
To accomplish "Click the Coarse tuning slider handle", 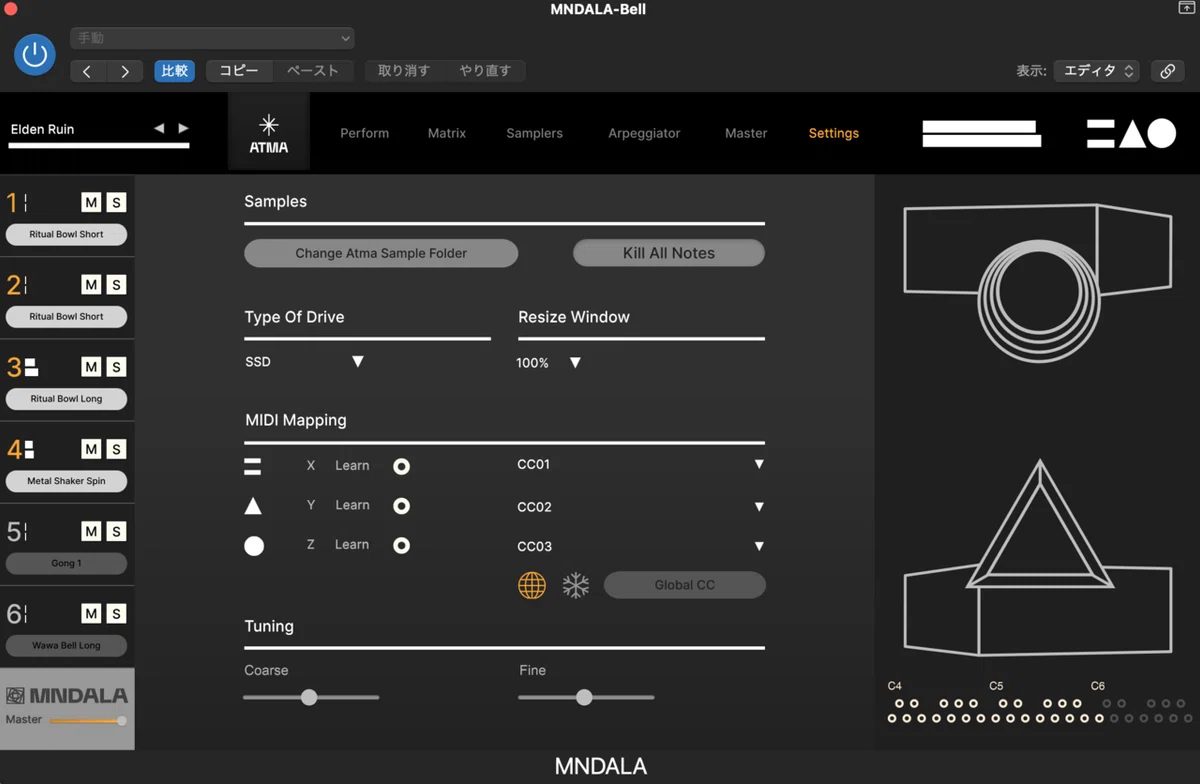I will 309,697.
